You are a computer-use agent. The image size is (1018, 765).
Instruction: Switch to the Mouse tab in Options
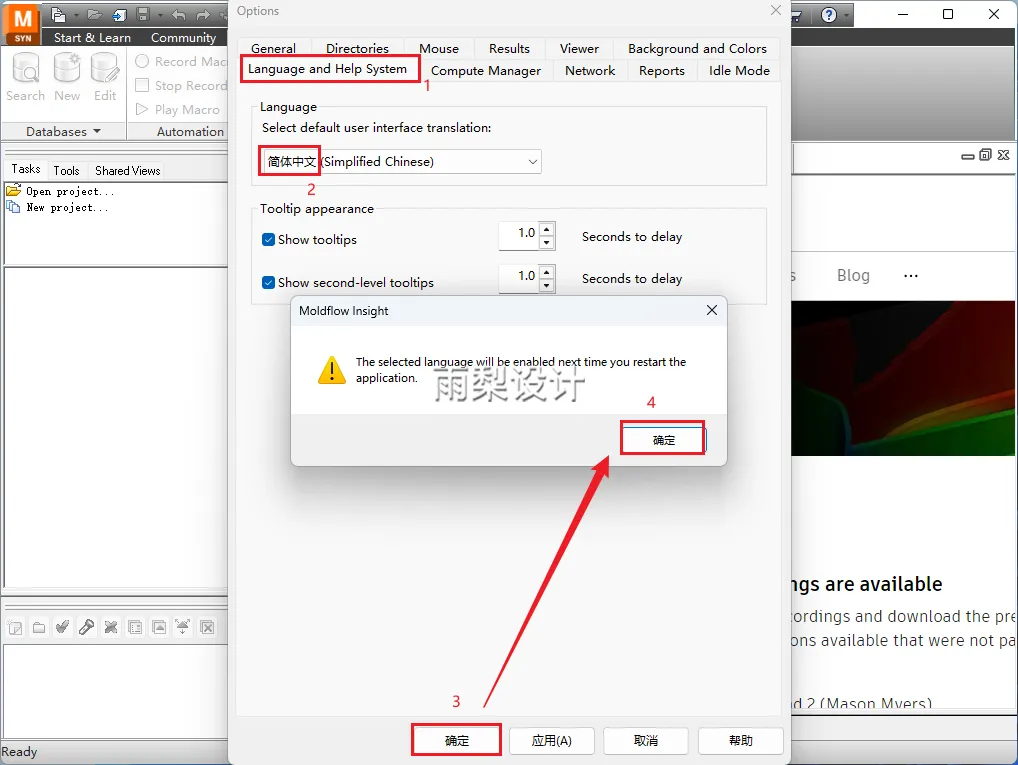pos(439,49)
